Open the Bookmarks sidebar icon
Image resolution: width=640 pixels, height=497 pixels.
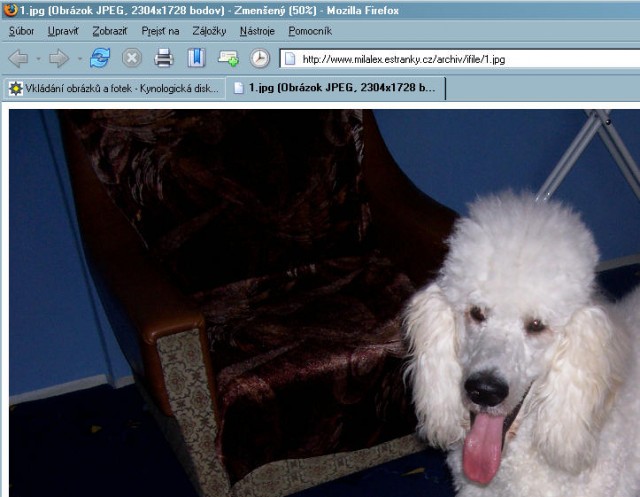click(x=196, y=58)
